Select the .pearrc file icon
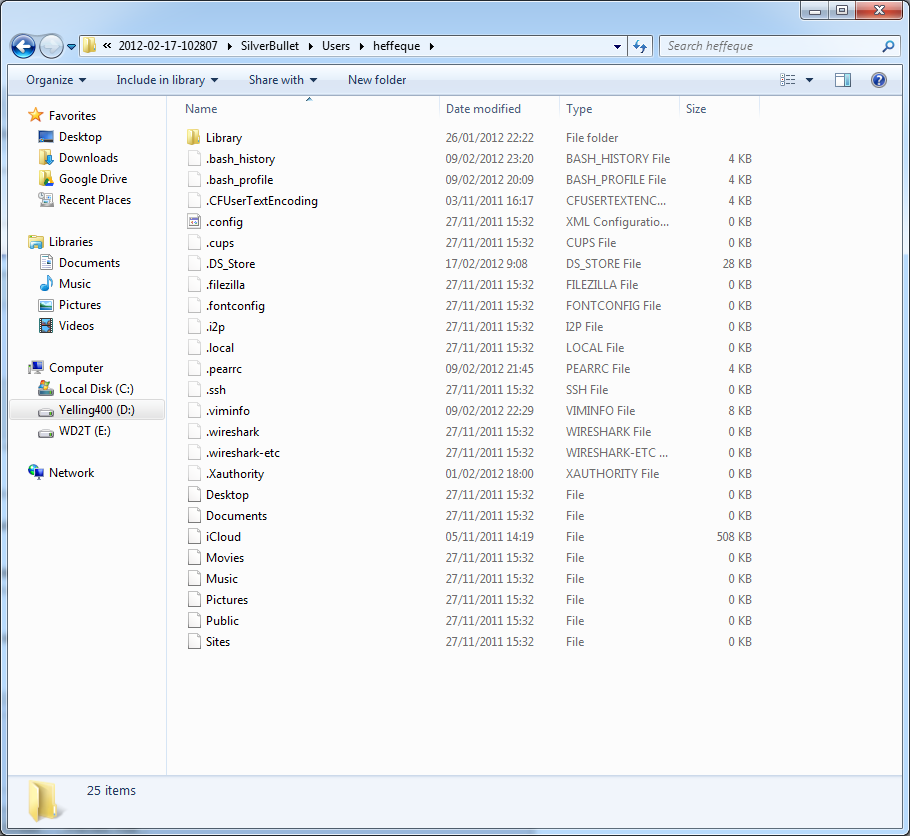910x836 pixels. 194,369
